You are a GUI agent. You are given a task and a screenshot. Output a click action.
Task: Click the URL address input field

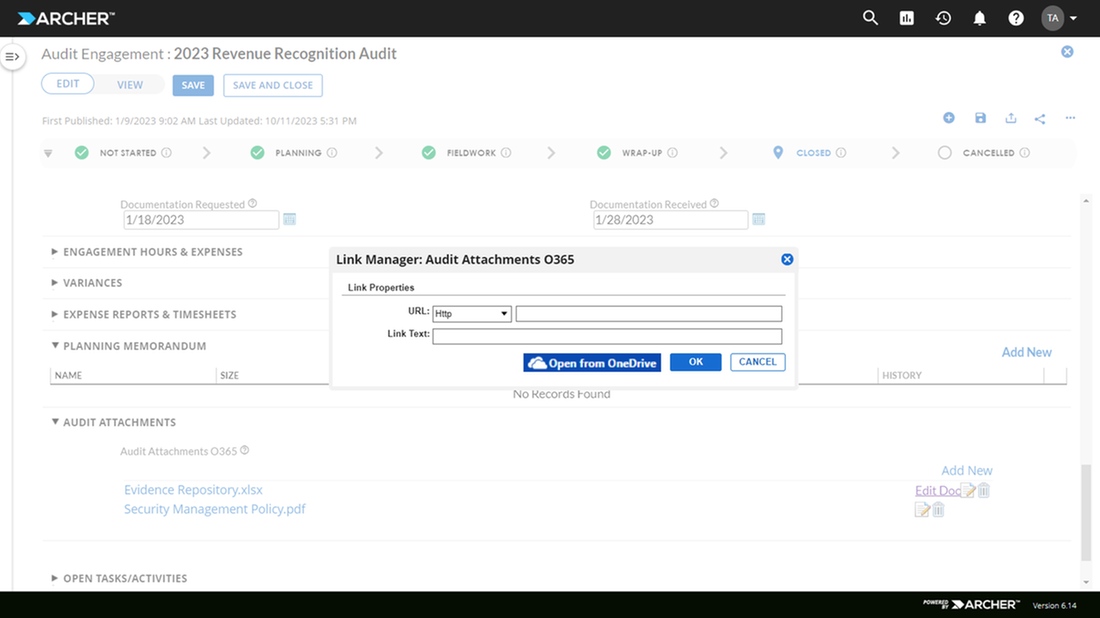click(648, 314)
